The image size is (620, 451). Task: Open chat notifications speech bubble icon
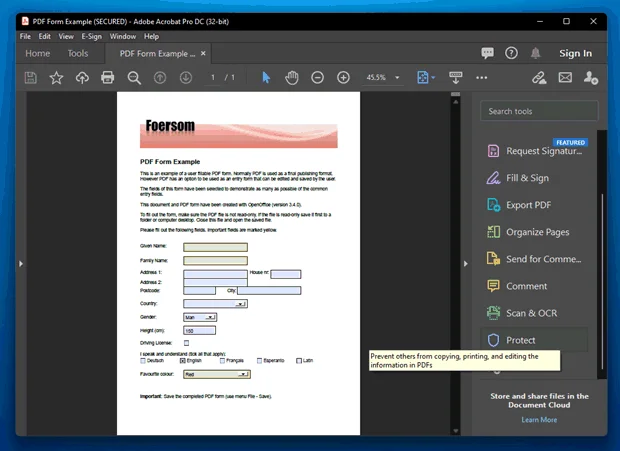tap(488, 53)
